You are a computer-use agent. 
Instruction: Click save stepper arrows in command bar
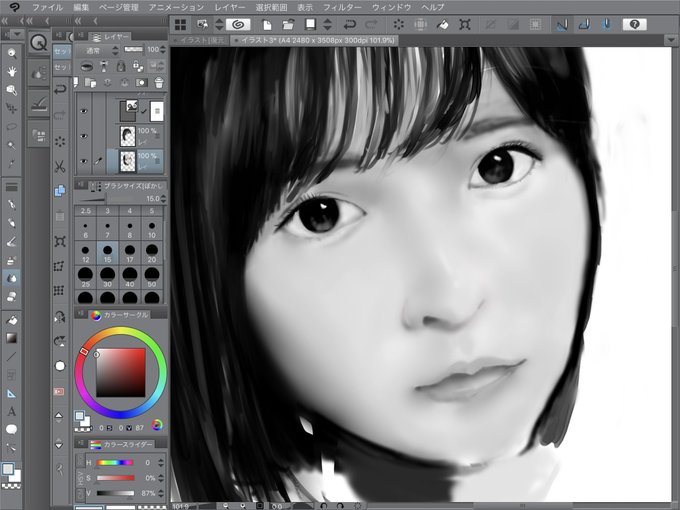328,24
